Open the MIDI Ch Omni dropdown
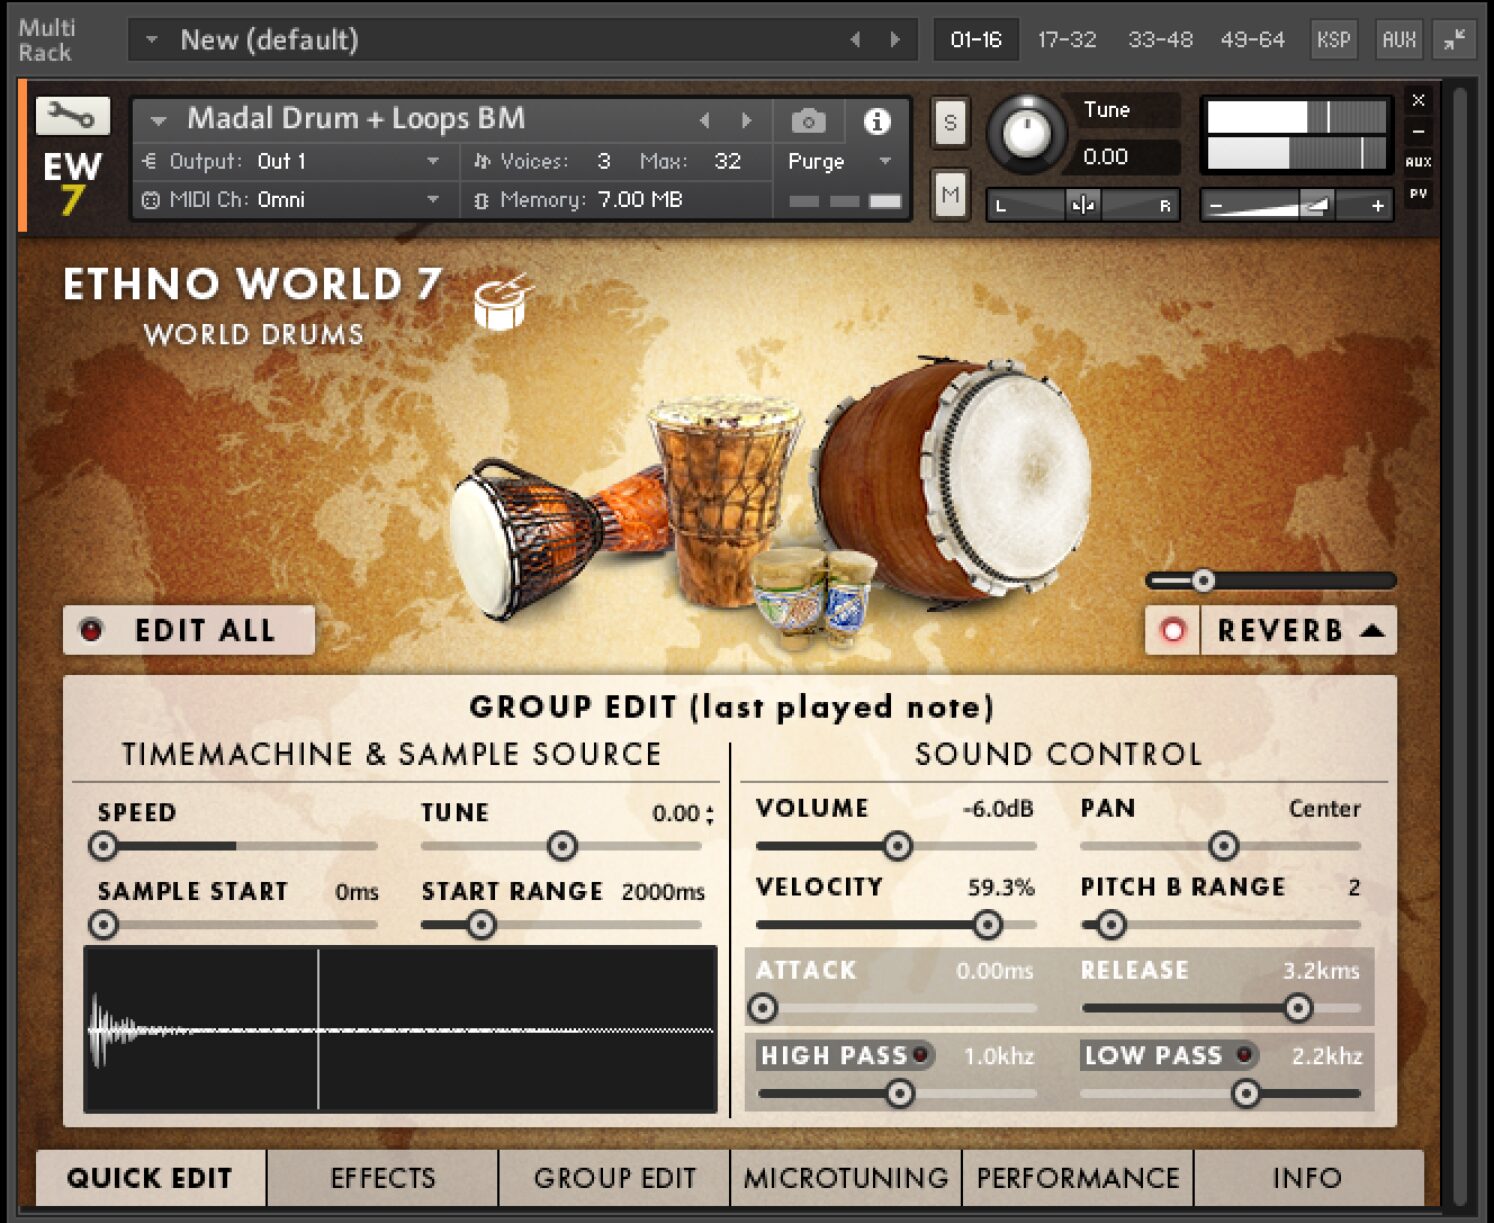 (x=433, y=200)
